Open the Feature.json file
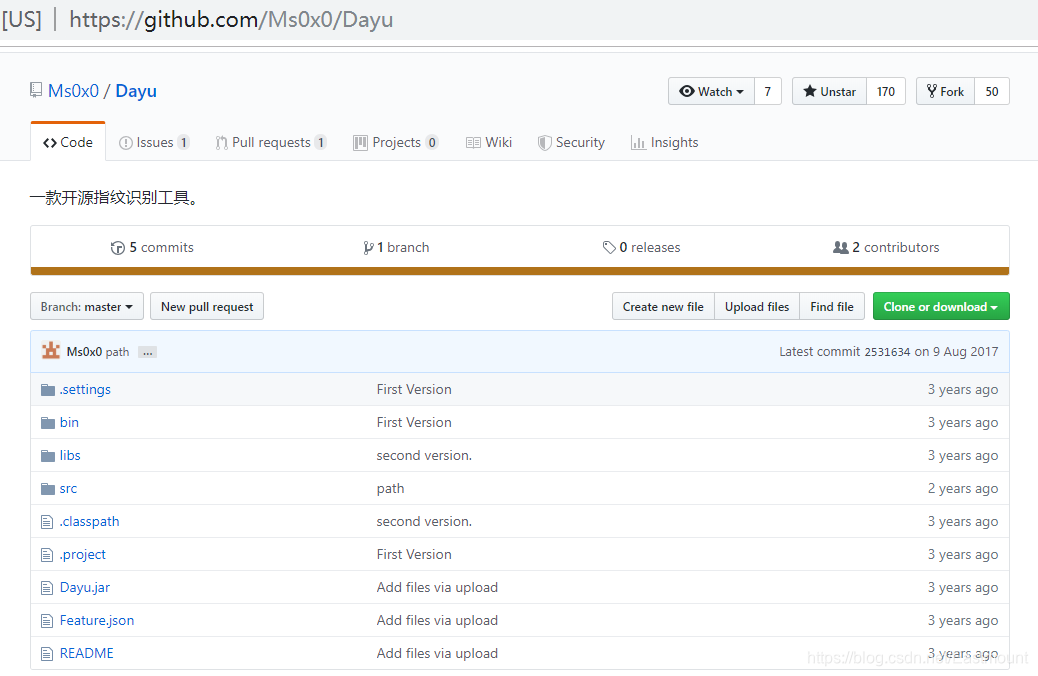1038x676 pixels. point(97,620)
